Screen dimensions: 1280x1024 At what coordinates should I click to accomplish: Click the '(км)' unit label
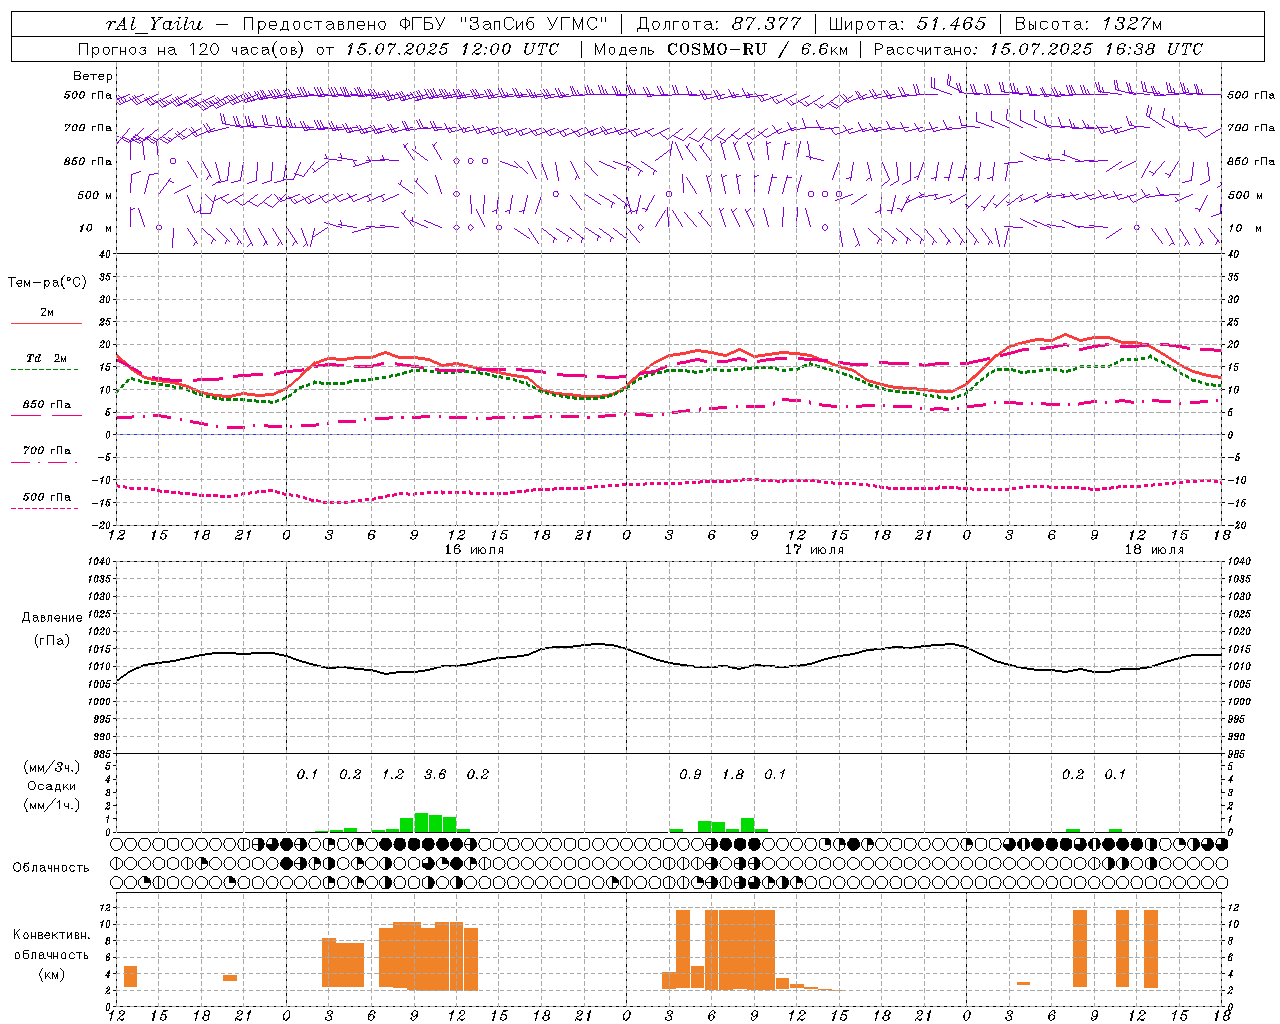51,974
